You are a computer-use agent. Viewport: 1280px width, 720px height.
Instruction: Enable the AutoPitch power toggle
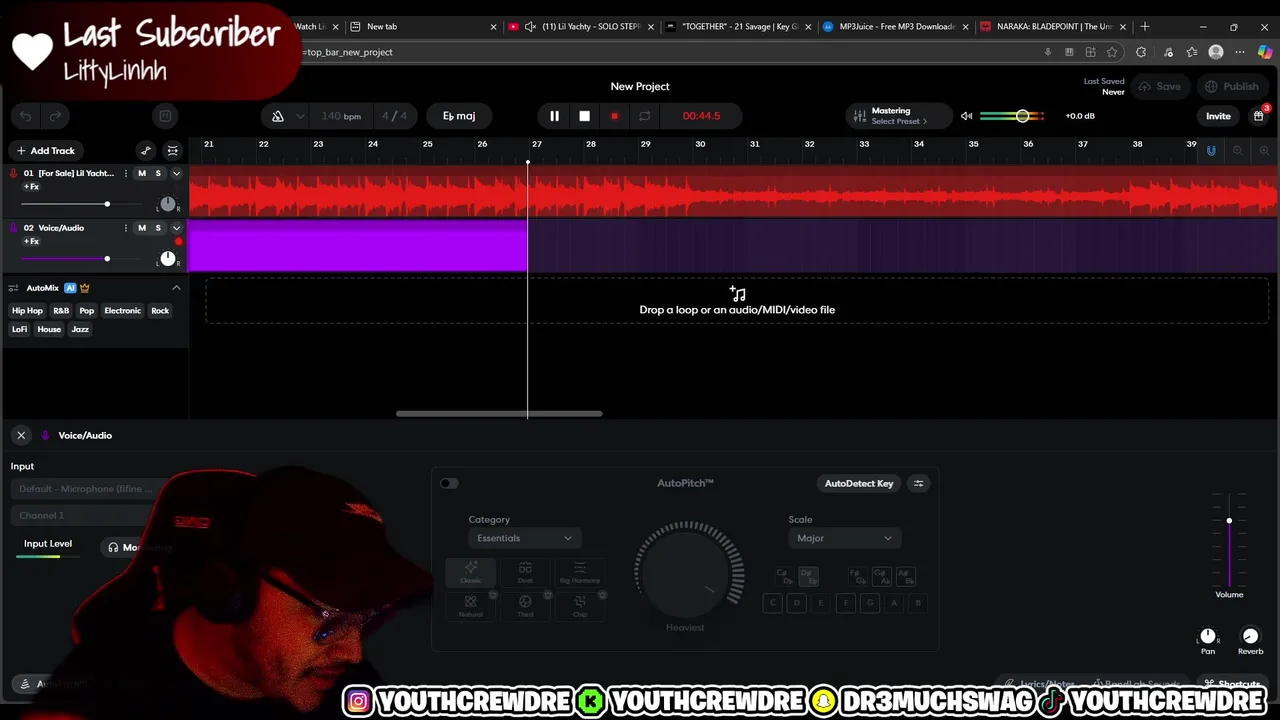pyautogui.click(x=449, y=484)
